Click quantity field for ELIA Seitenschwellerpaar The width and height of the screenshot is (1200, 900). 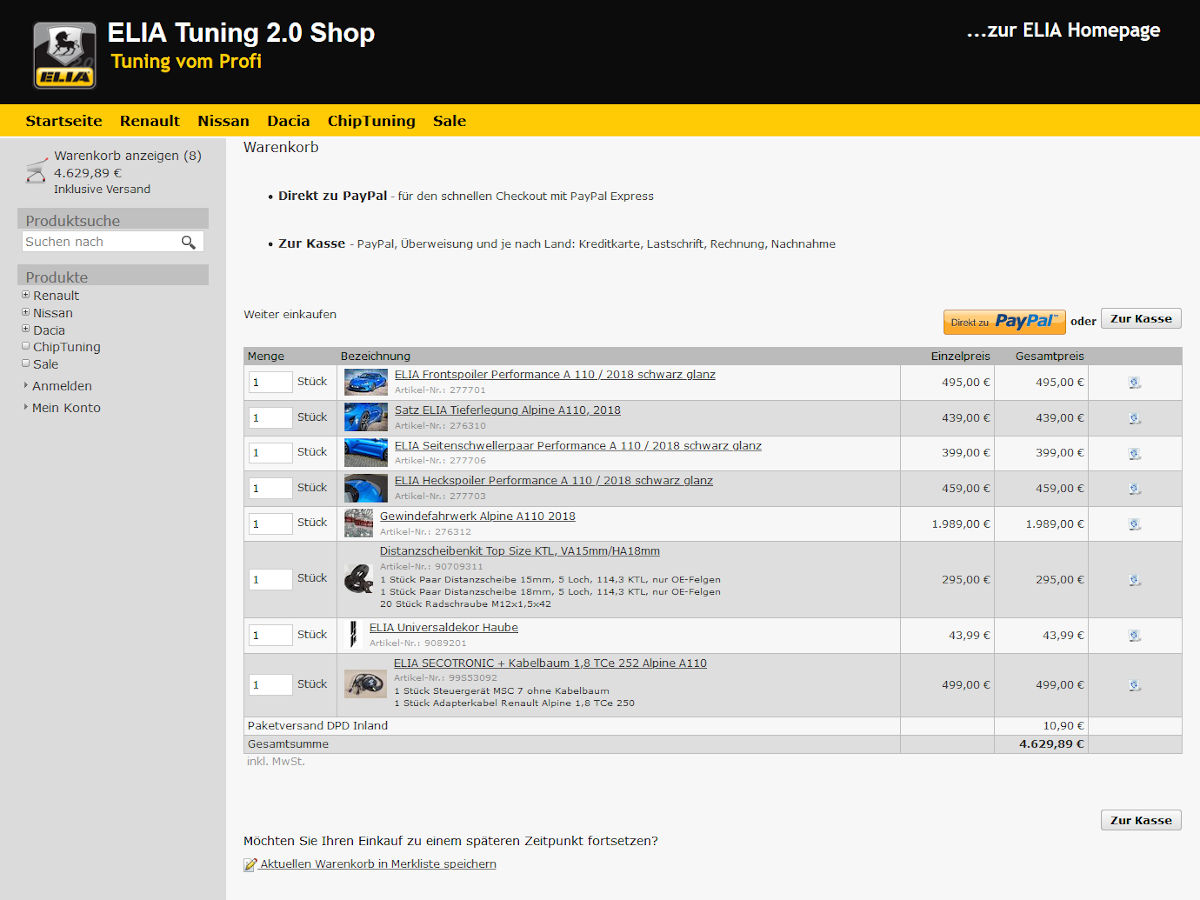click(x=271, y=453)
